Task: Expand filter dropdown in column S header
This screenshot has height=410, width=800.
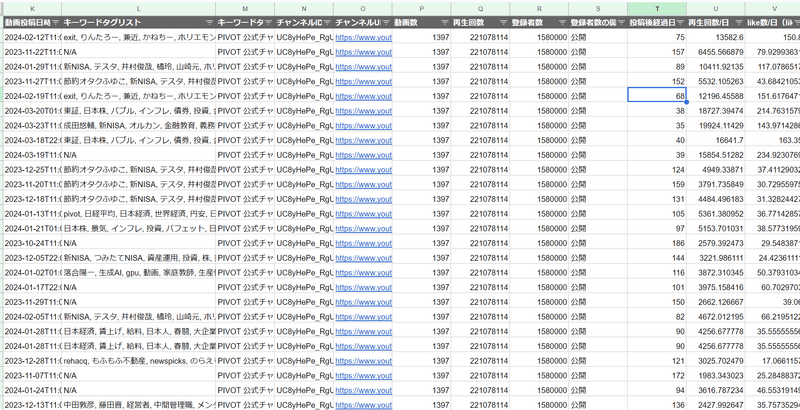Action: point(621,21)
